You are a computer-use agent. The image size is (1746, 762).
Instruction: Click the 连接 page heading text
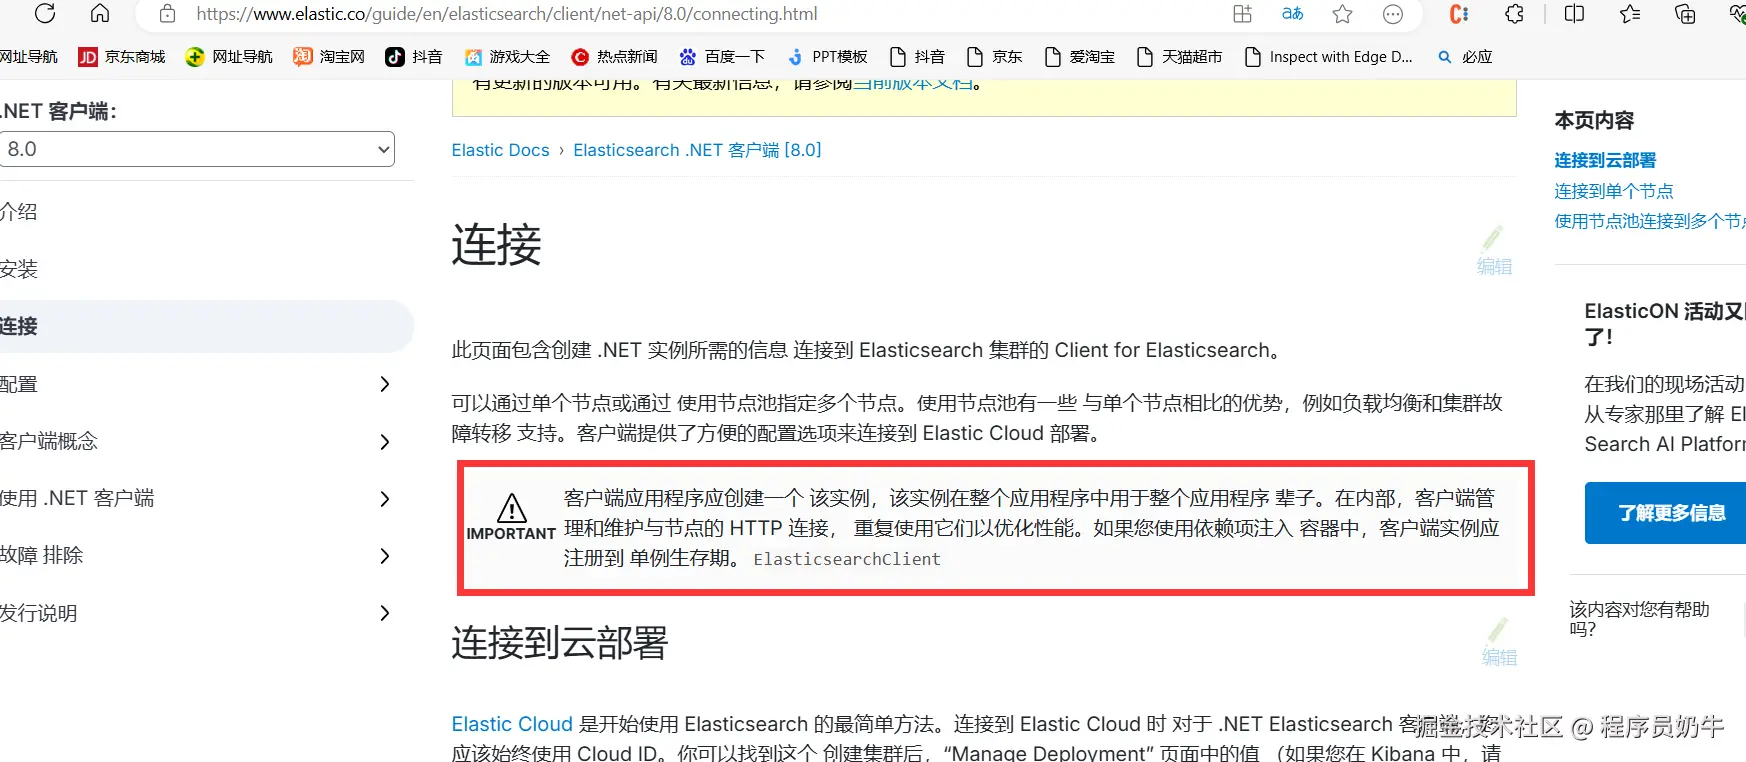(496, 245)
